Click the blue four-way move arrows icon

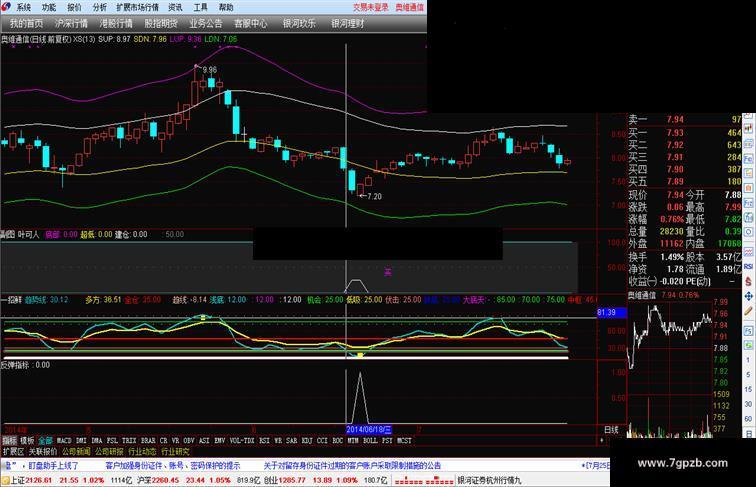(748, 296)
